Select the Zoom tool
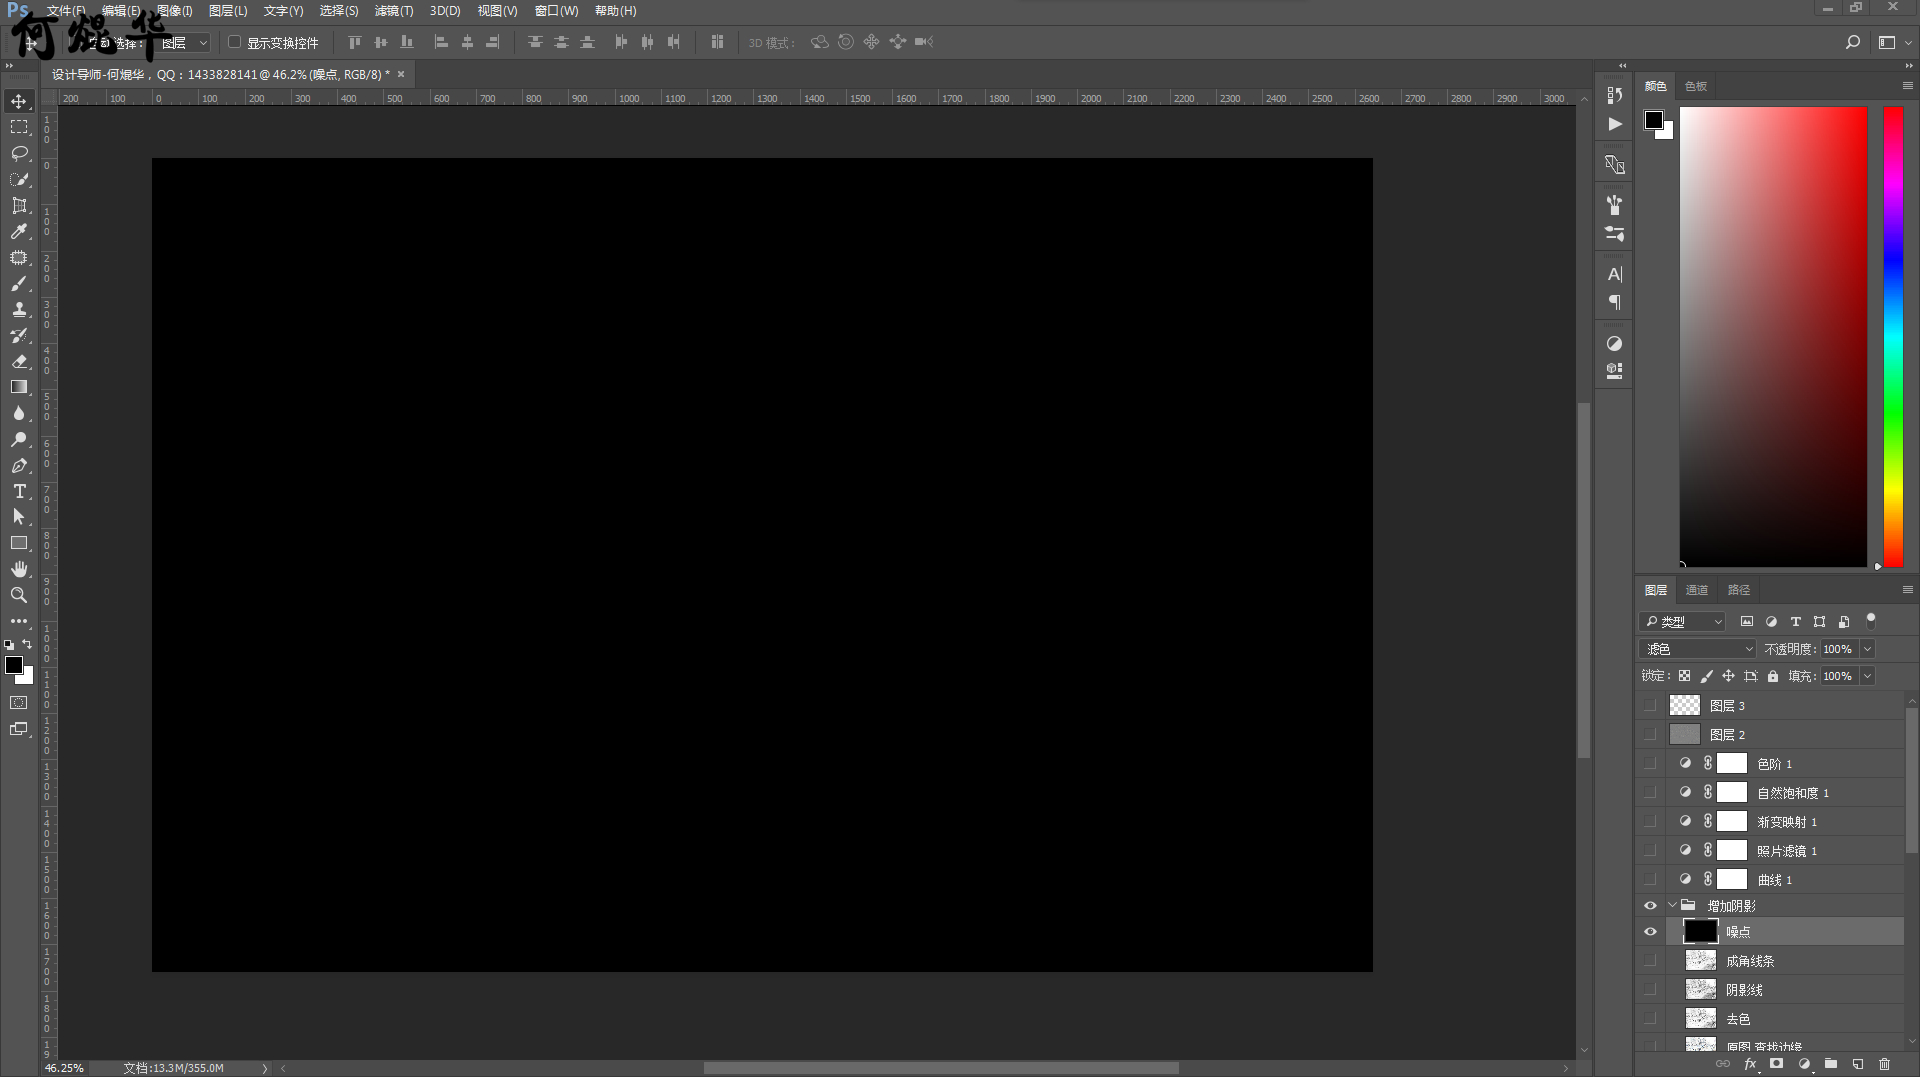This screenshot has height=1077, width=1920. [19, 595]
